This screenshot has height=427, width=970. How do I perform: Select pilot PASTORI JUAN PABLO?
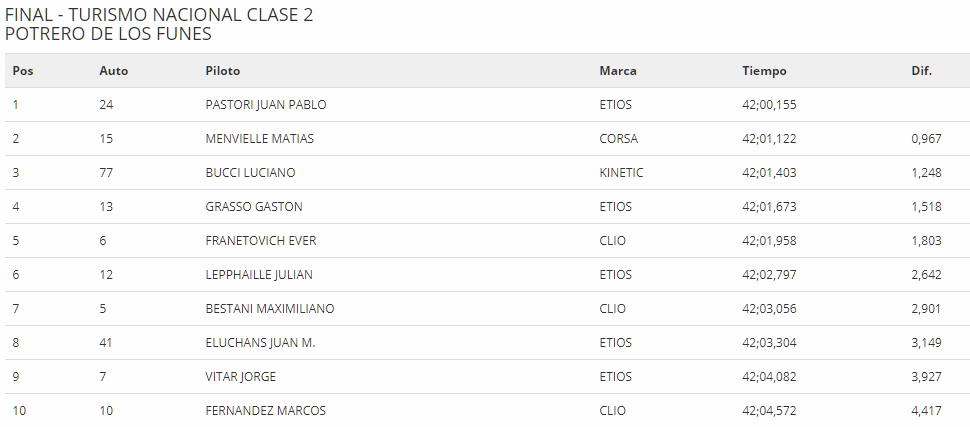coord(265,105)
